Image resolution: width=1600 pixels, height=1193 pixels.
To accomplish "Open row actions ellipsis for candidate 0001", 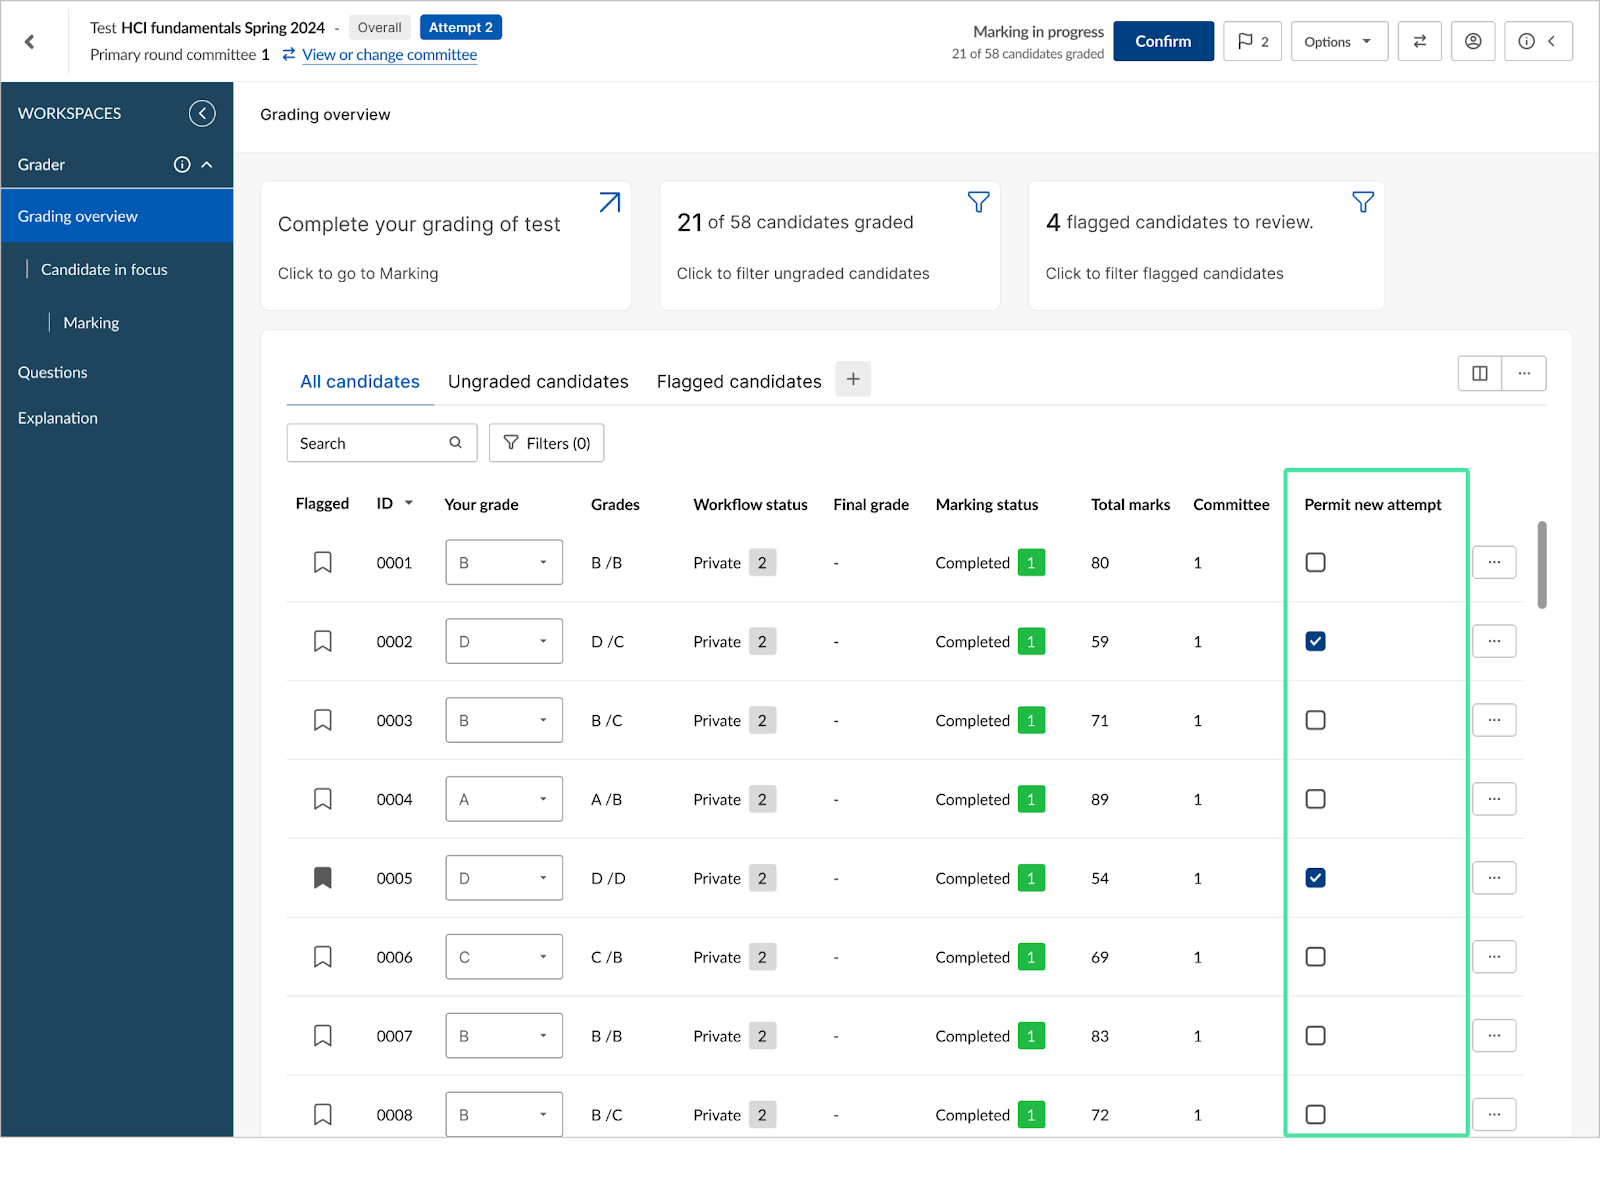I will tap(1494, 562).
